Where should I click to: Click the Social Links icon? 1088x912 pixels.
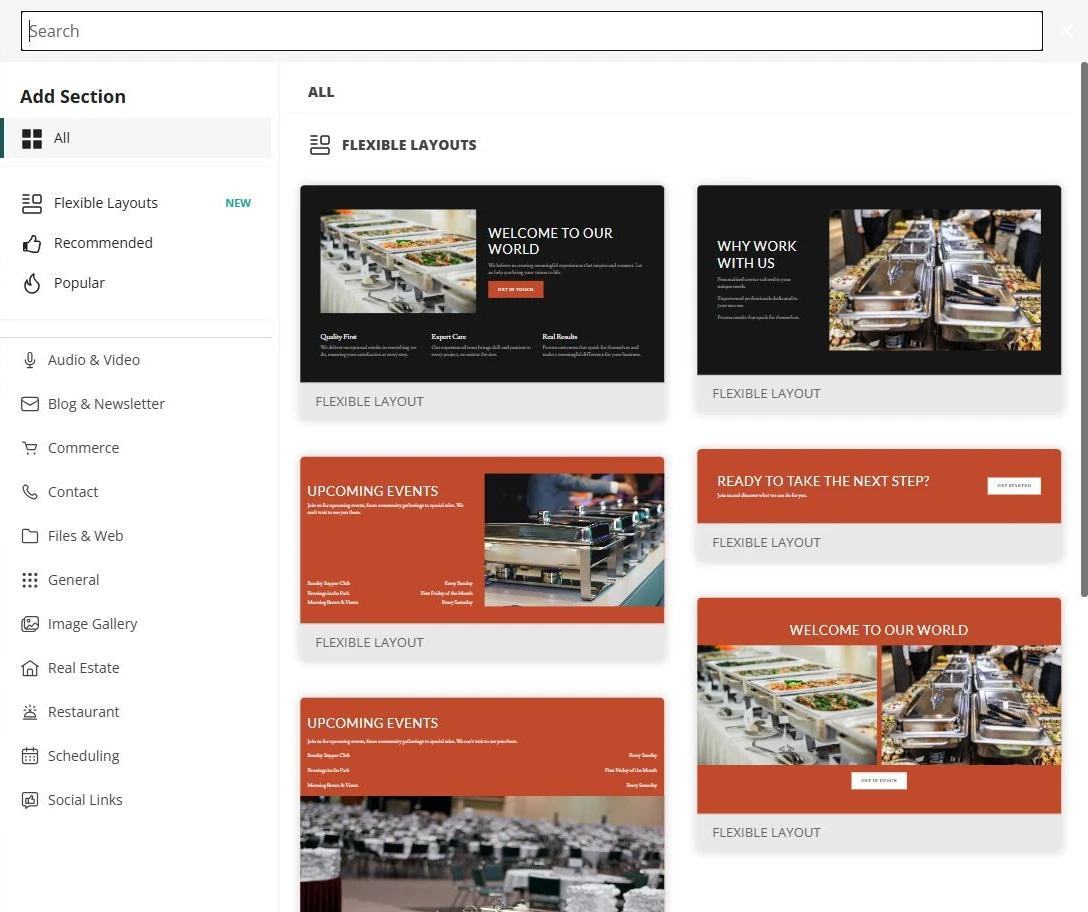(x=30, y=800)
